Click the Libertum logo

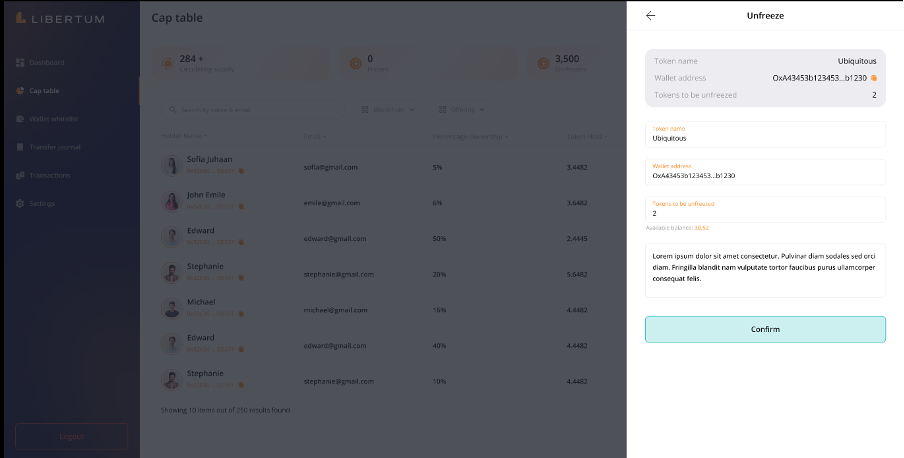pos(60,18)
